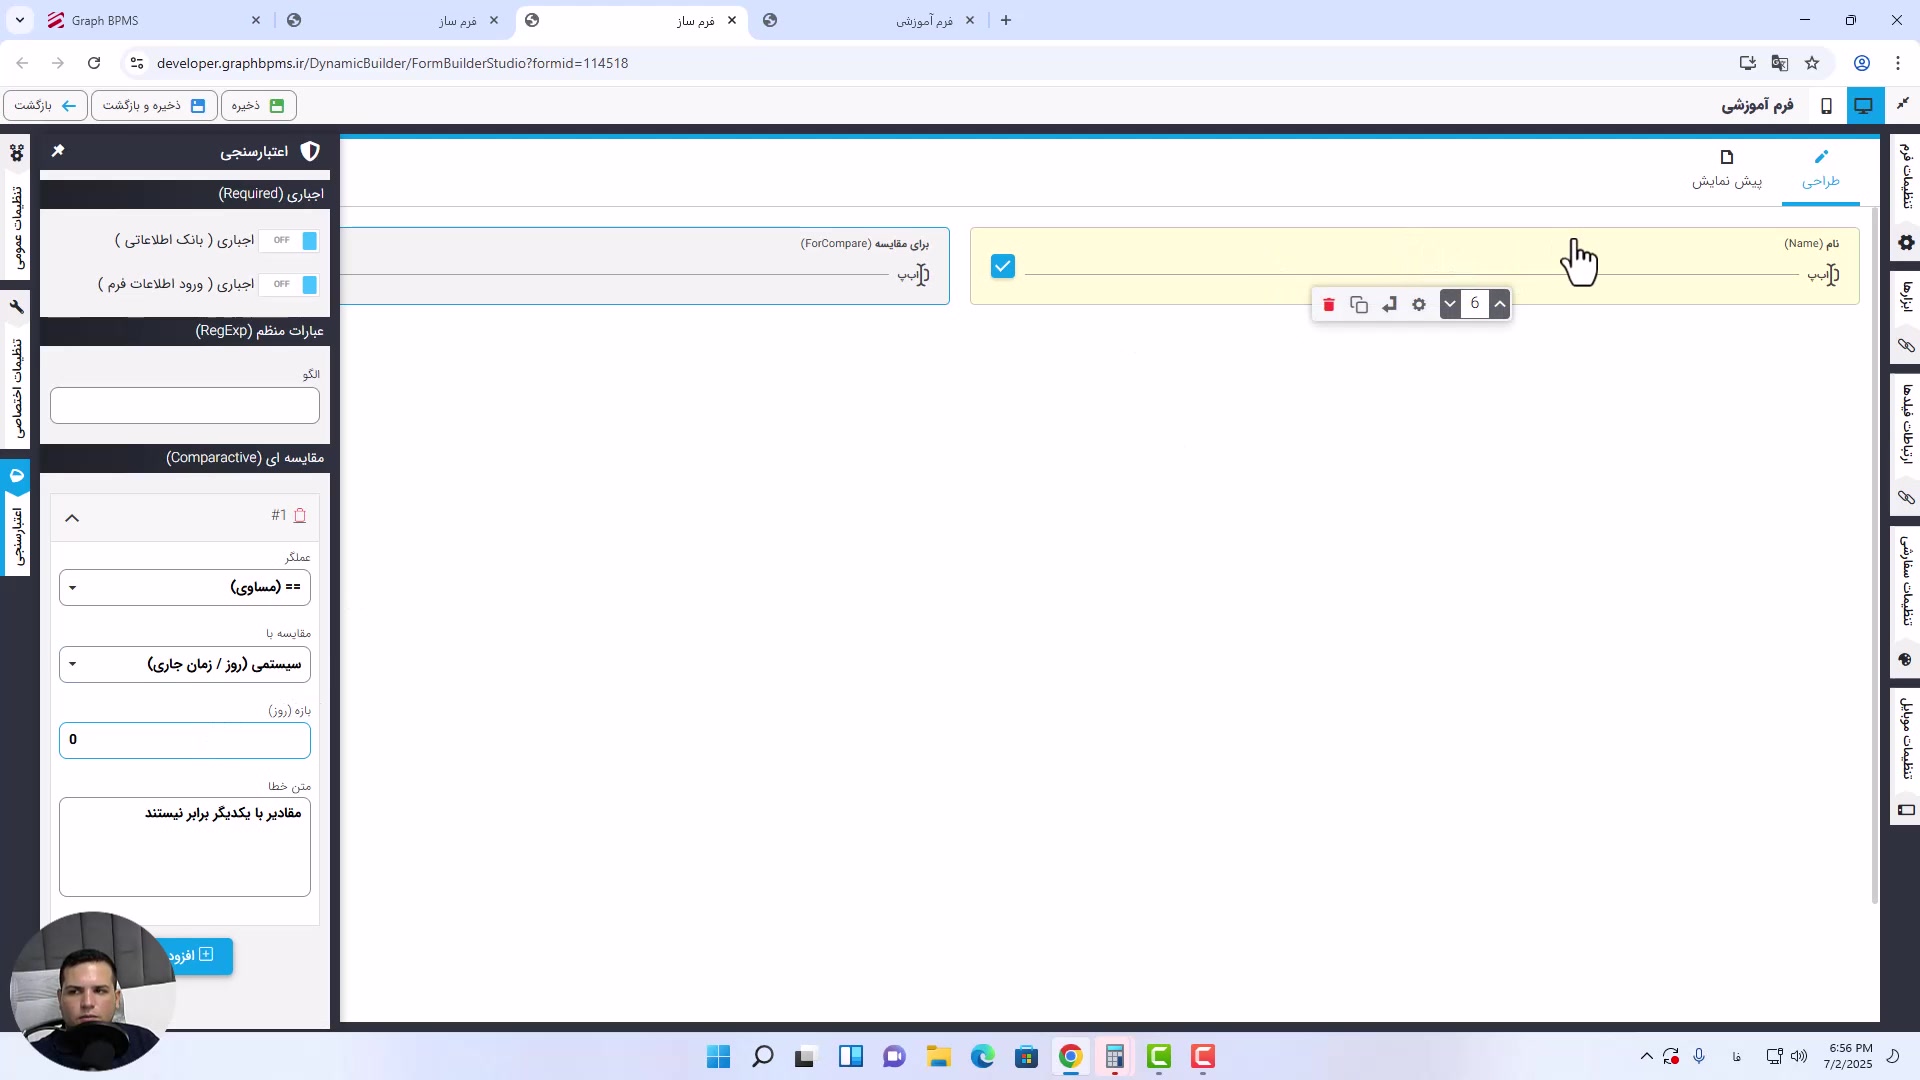Click the بازگشت back button
The width and height of the screenshot is (1920, 1080).
coord(45,105)
